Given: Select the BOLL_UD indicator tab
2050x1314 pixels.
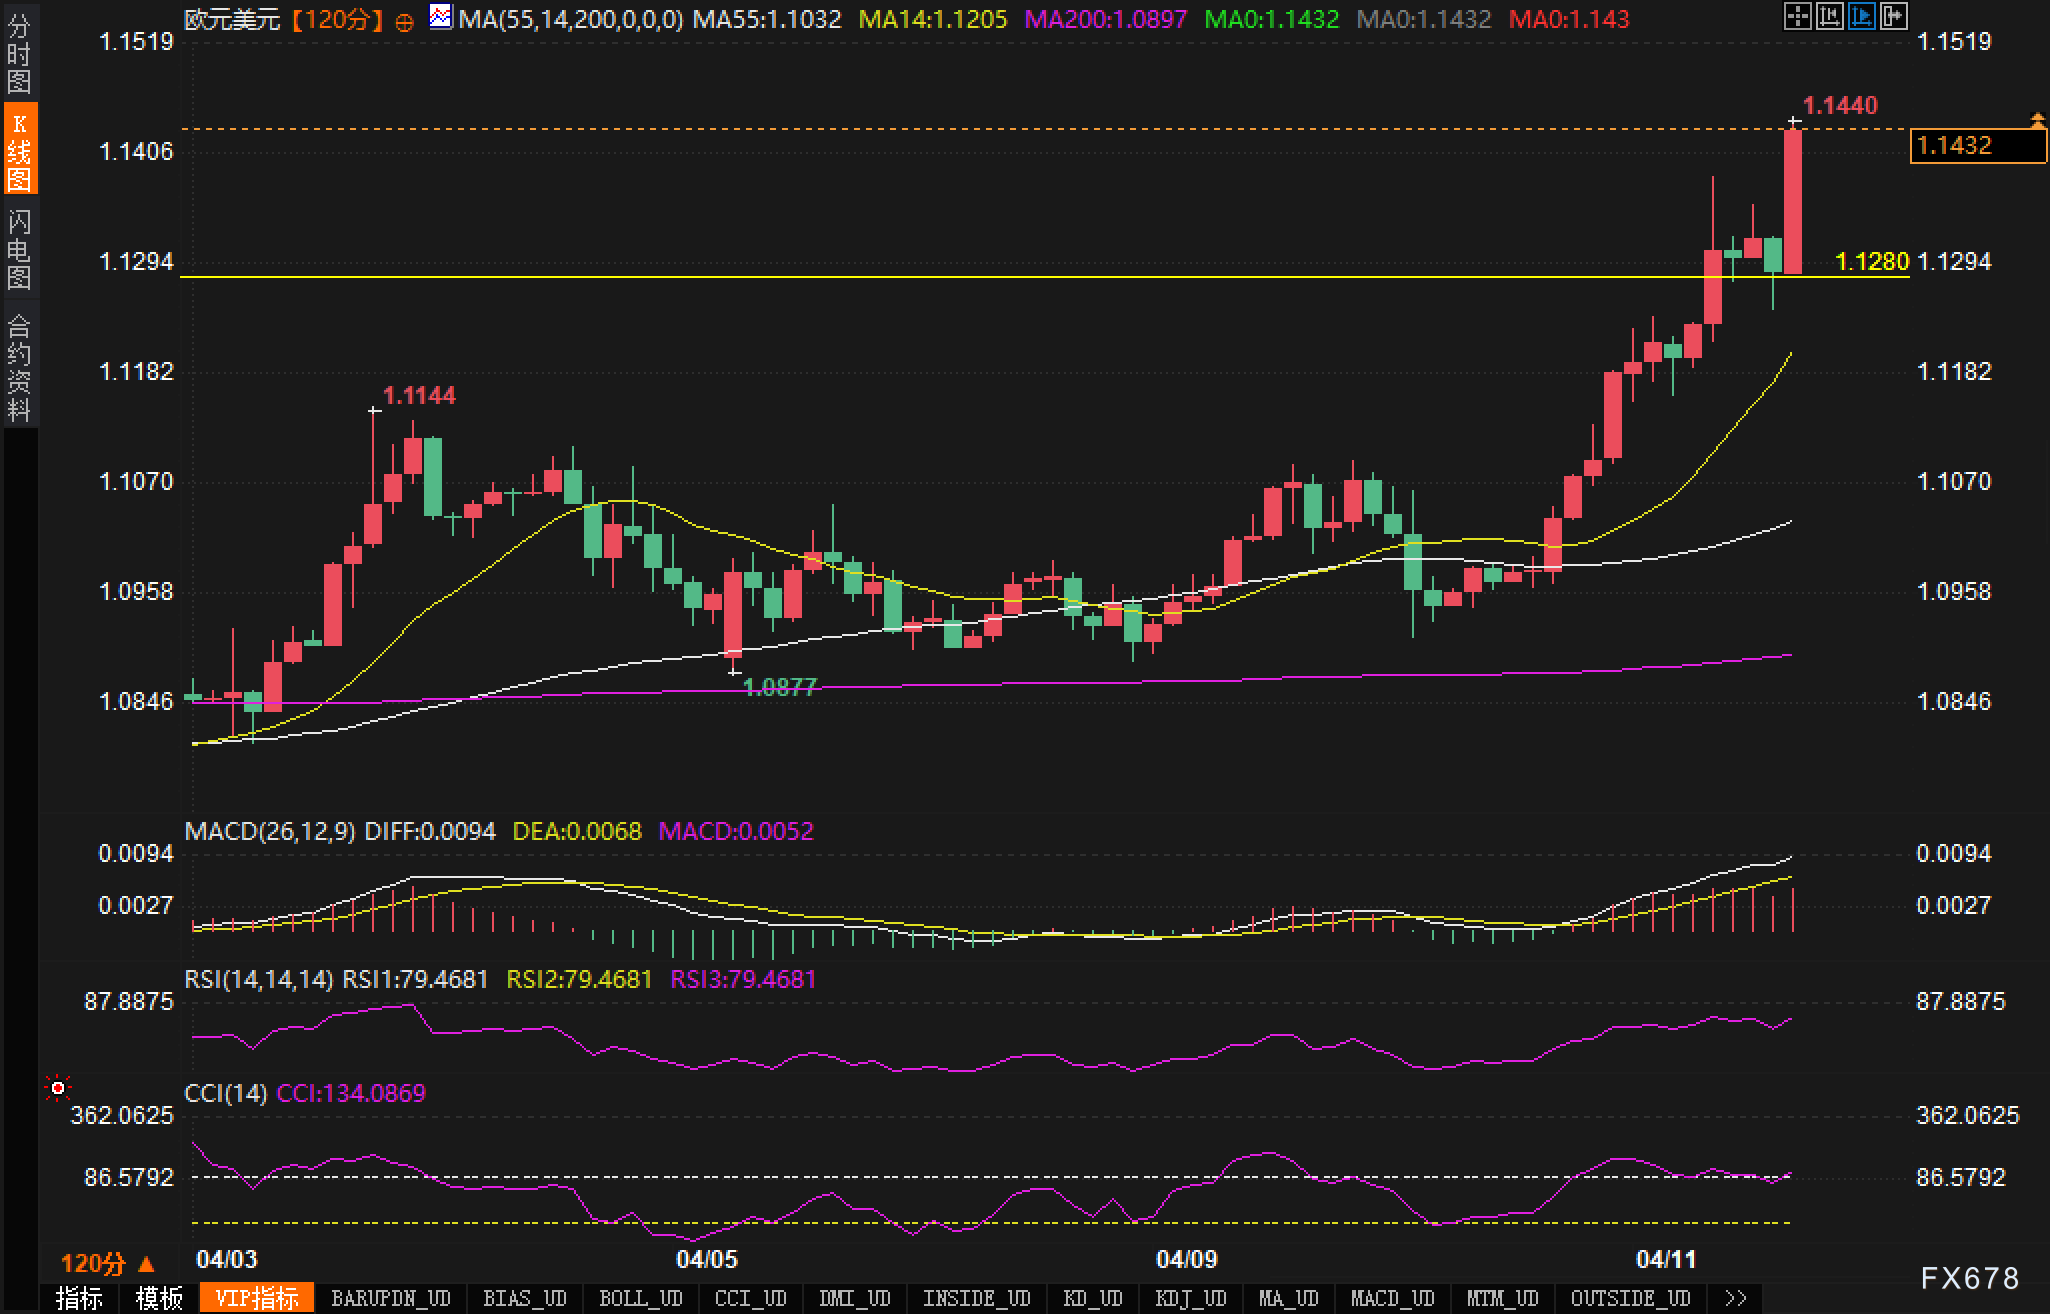Looking at the screenshot, I should 640,1298.
